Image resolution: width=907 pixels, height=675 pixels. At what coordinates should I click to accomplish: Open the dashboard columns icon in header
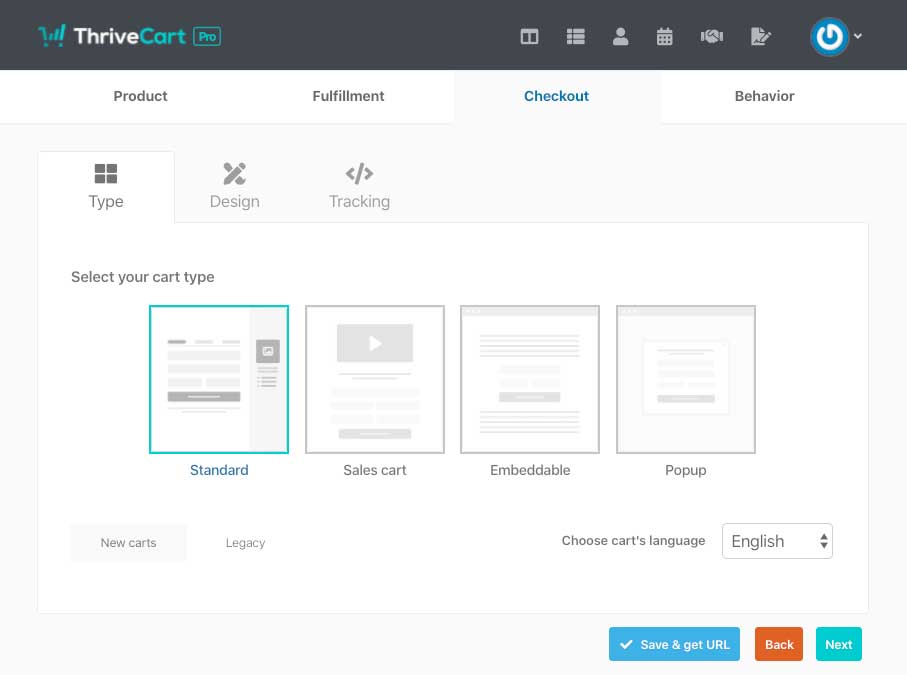[x=529, y=34]
